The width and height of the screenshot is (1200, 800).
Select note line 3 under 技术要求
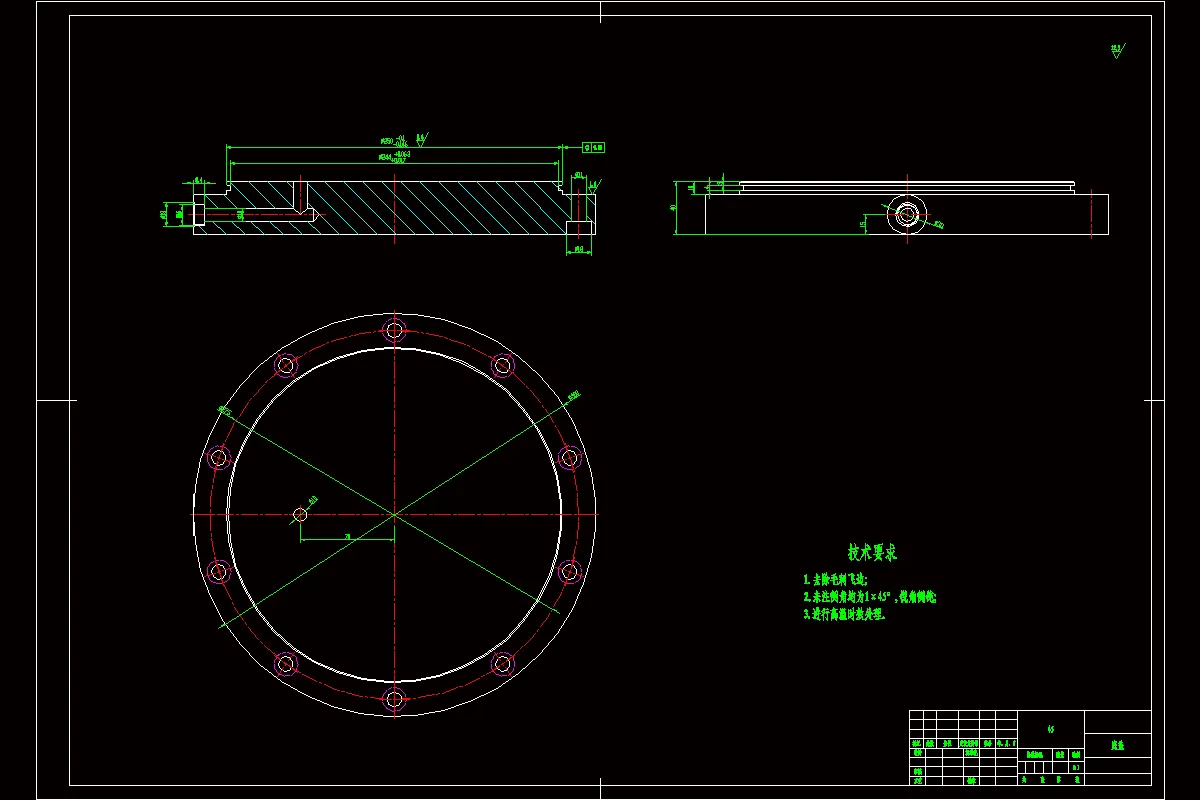pos(844,615)
